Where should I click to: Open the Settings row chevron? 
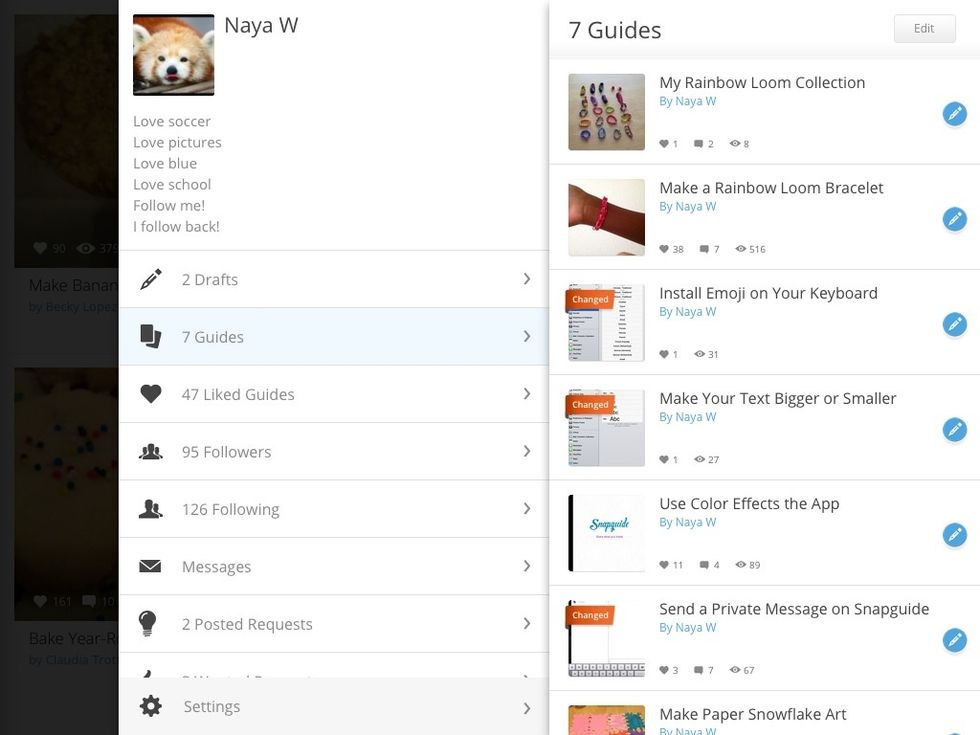point(527,708)
